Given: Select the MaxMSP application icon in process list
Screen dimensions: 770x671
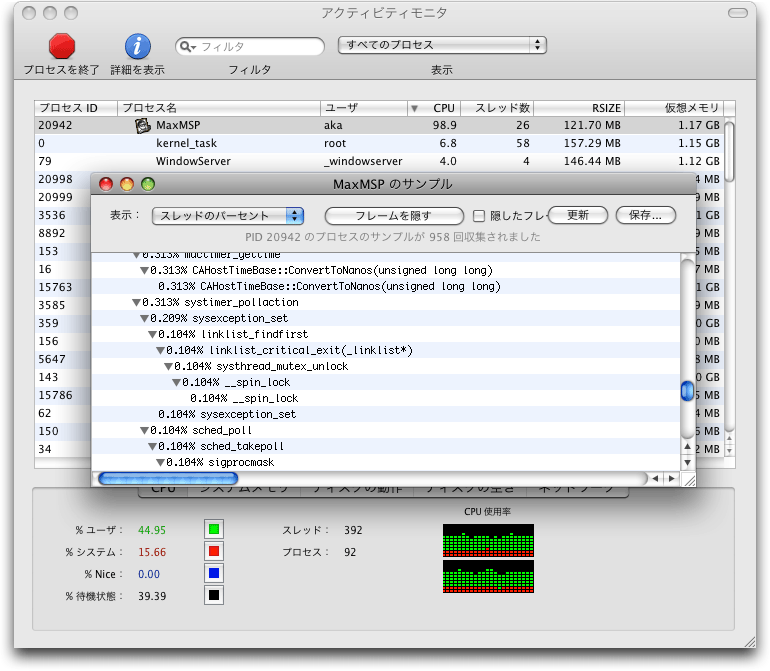Looking at the screenshot, I should pos(142,125).
